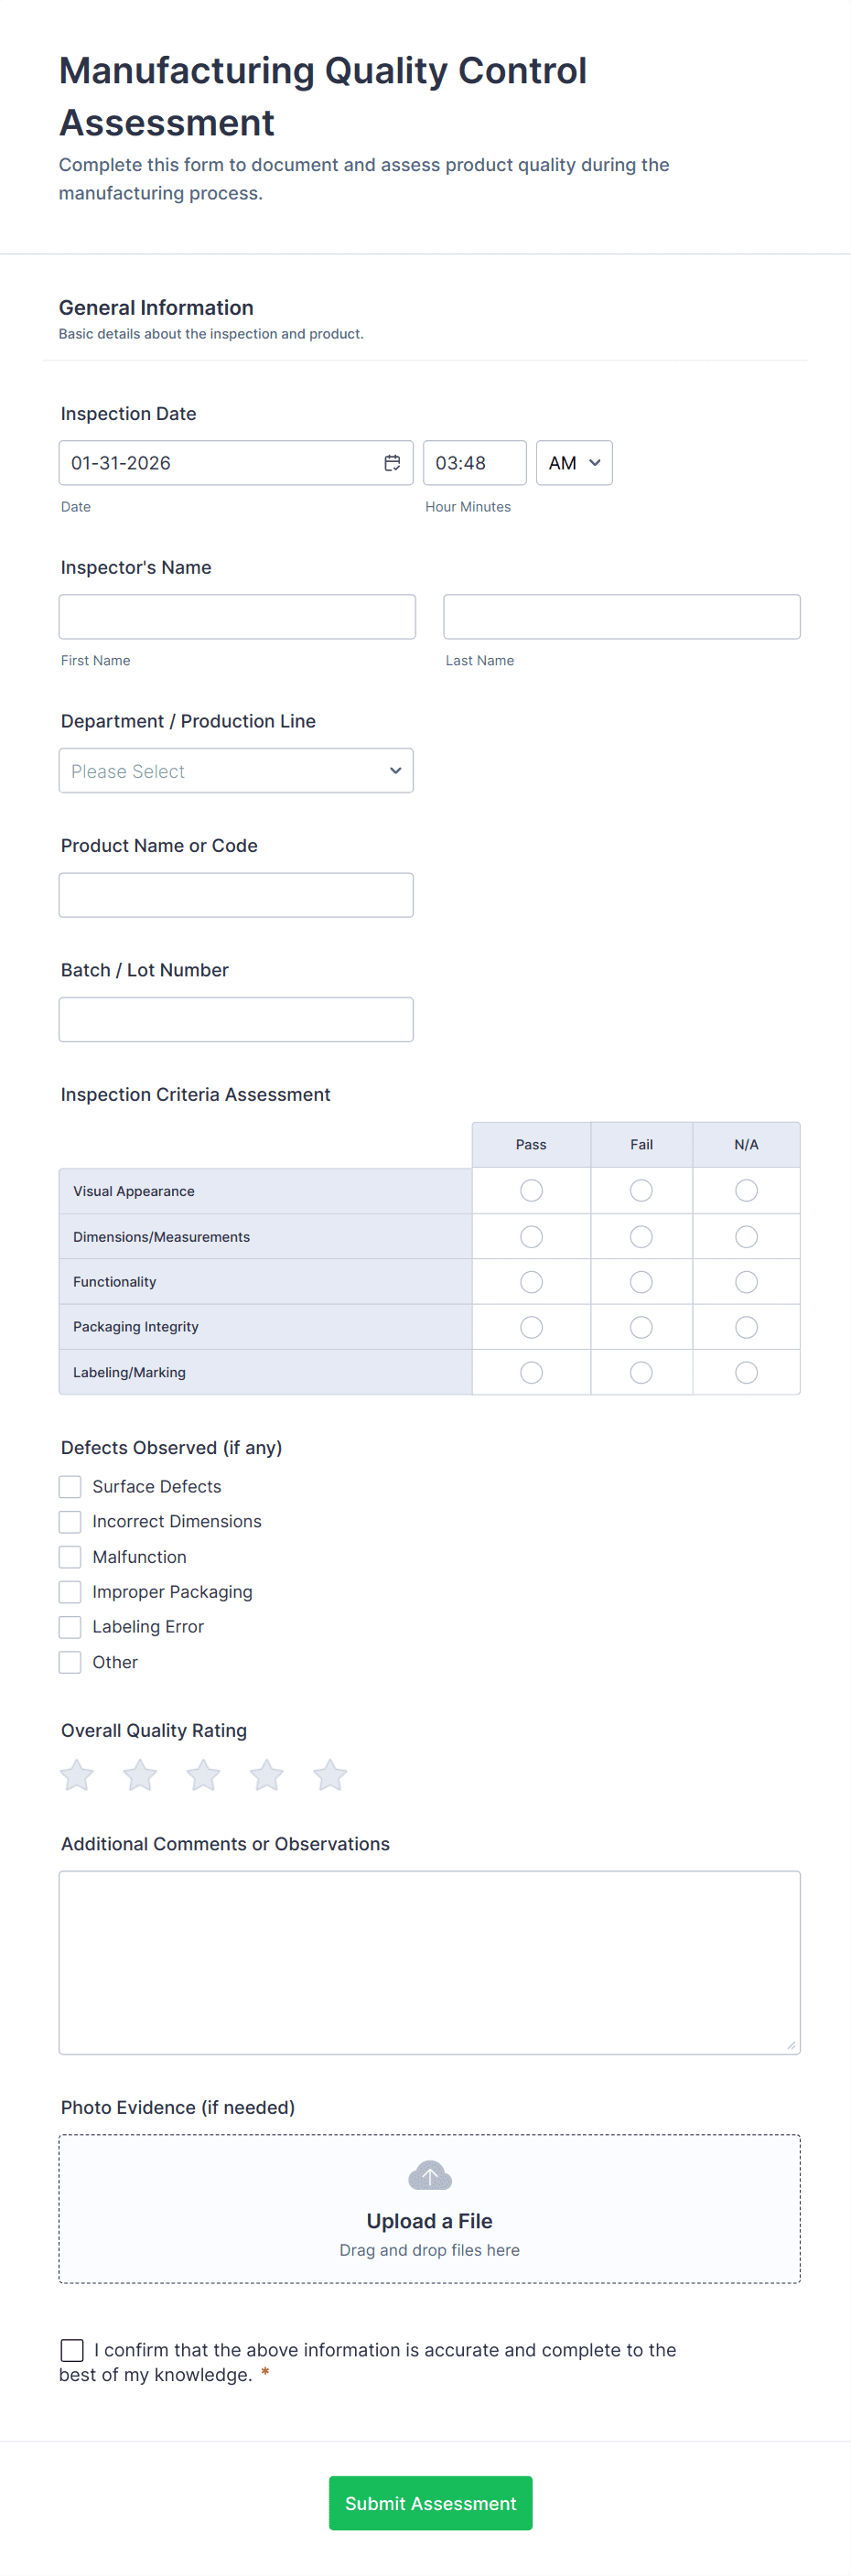The width and height of the screenshot is (851, 2576).
Task: Open the AM/PM dropdown
Action: 574,463
